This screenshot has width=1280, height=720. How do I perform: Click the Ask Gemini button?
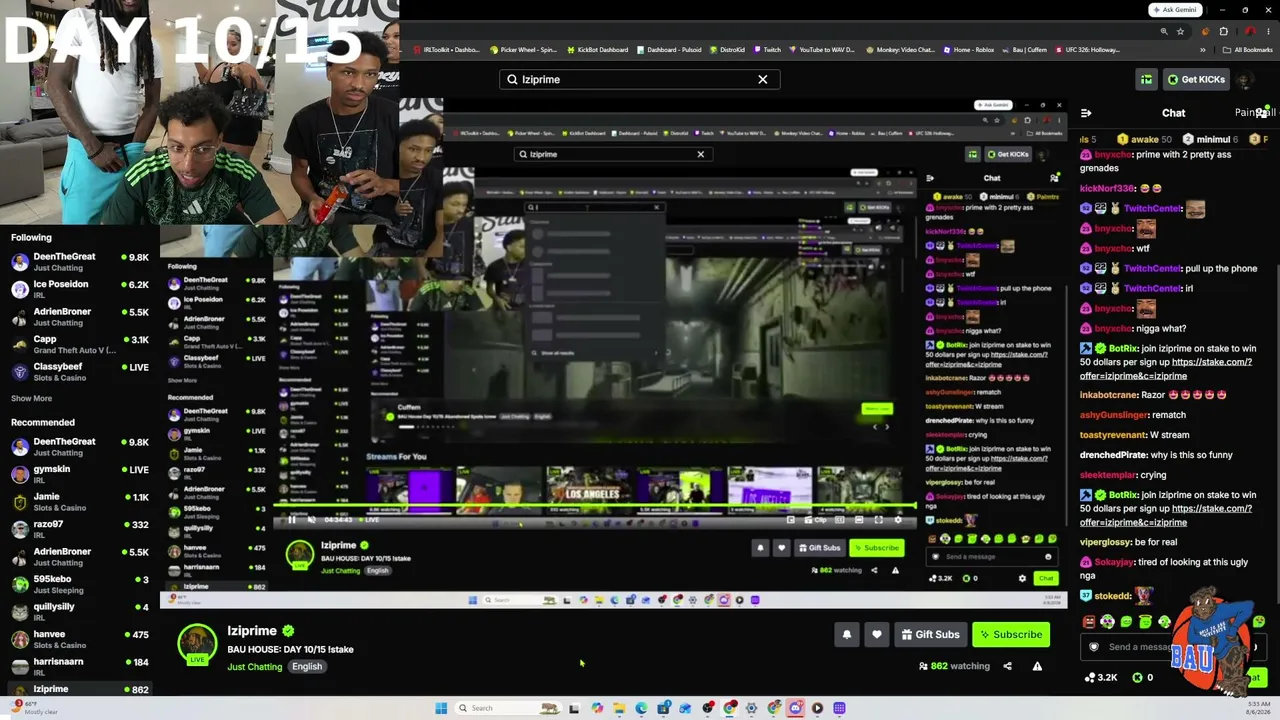(1175, 10)
